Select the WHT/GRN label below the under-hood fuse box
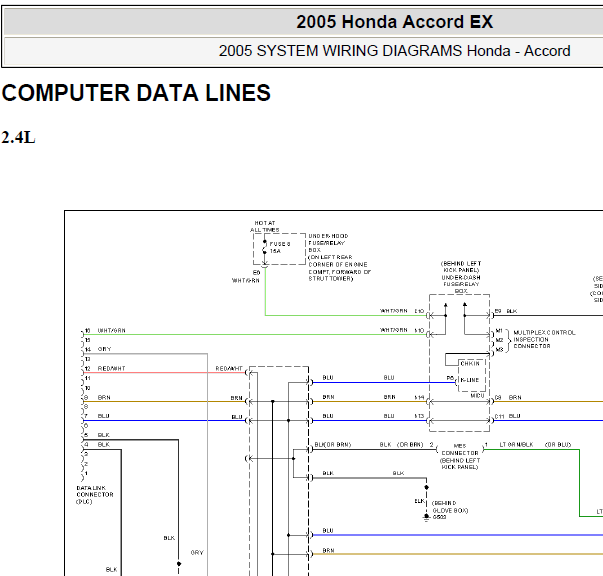603x576 pixels. point(246,280)
